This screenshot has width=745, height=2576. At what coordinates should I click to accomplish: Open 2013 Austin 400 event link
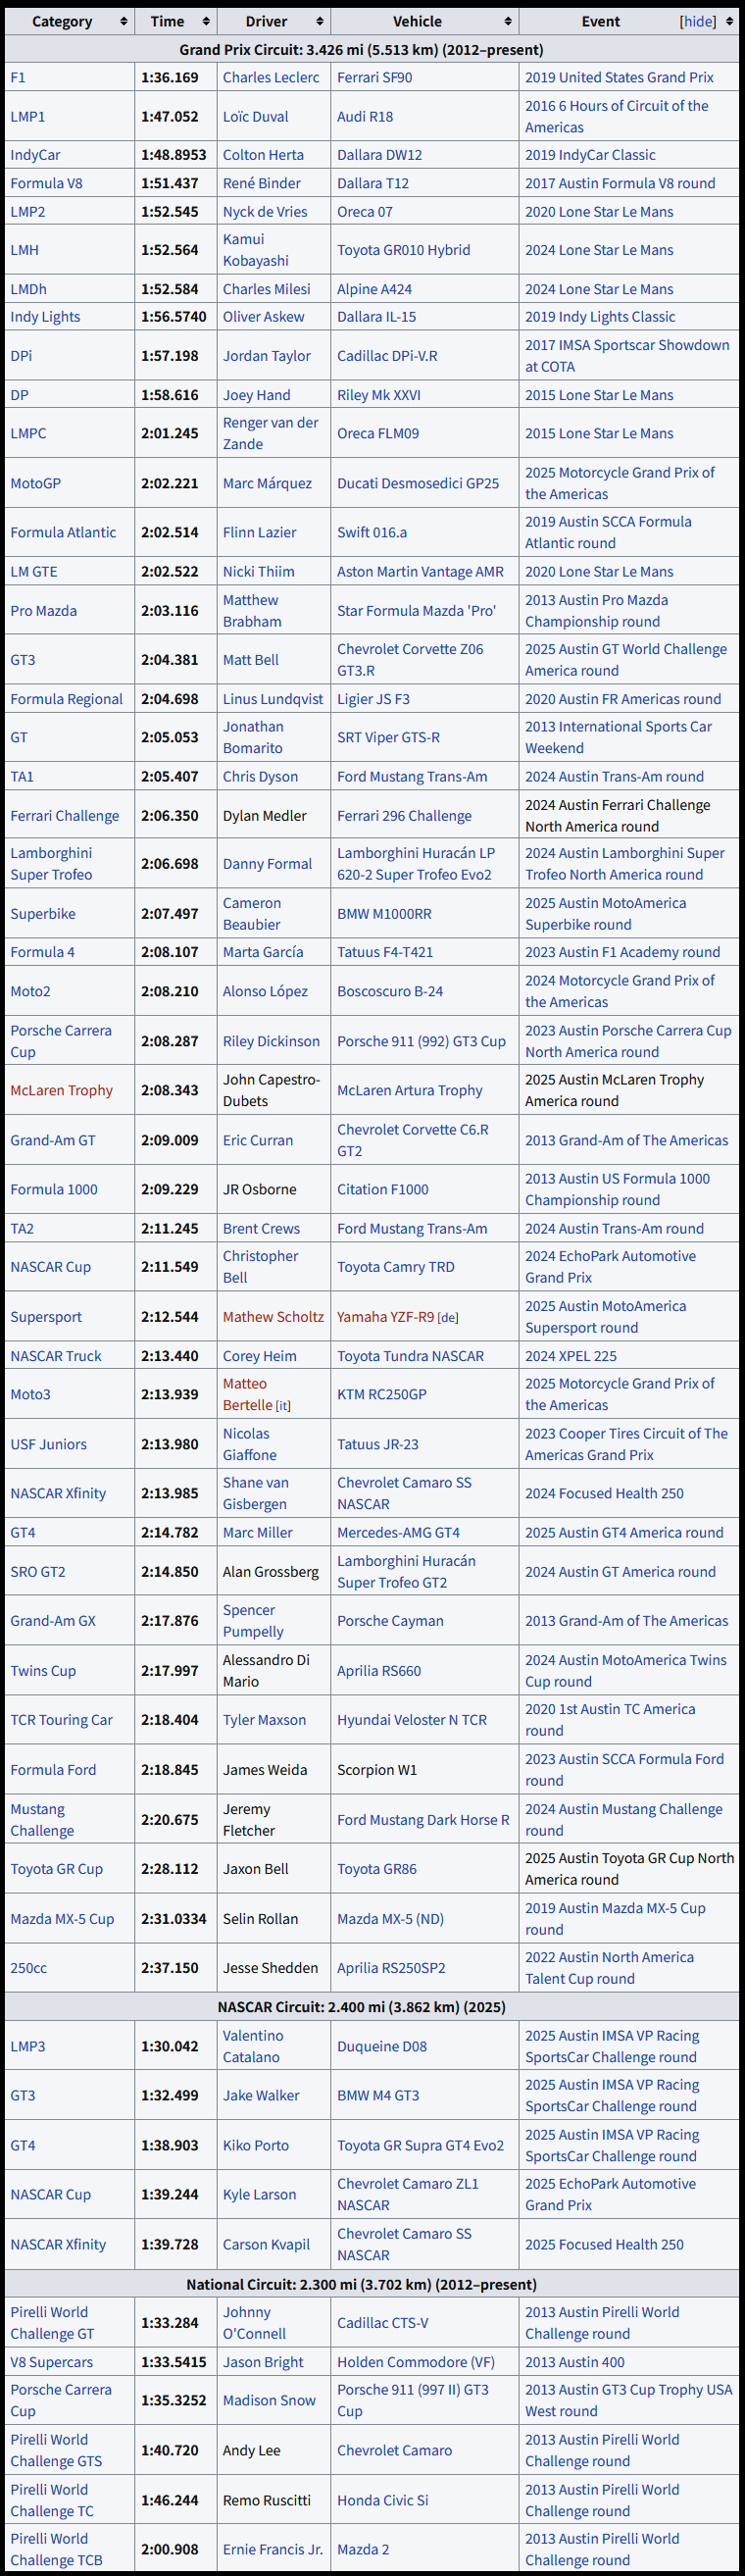574,2362
